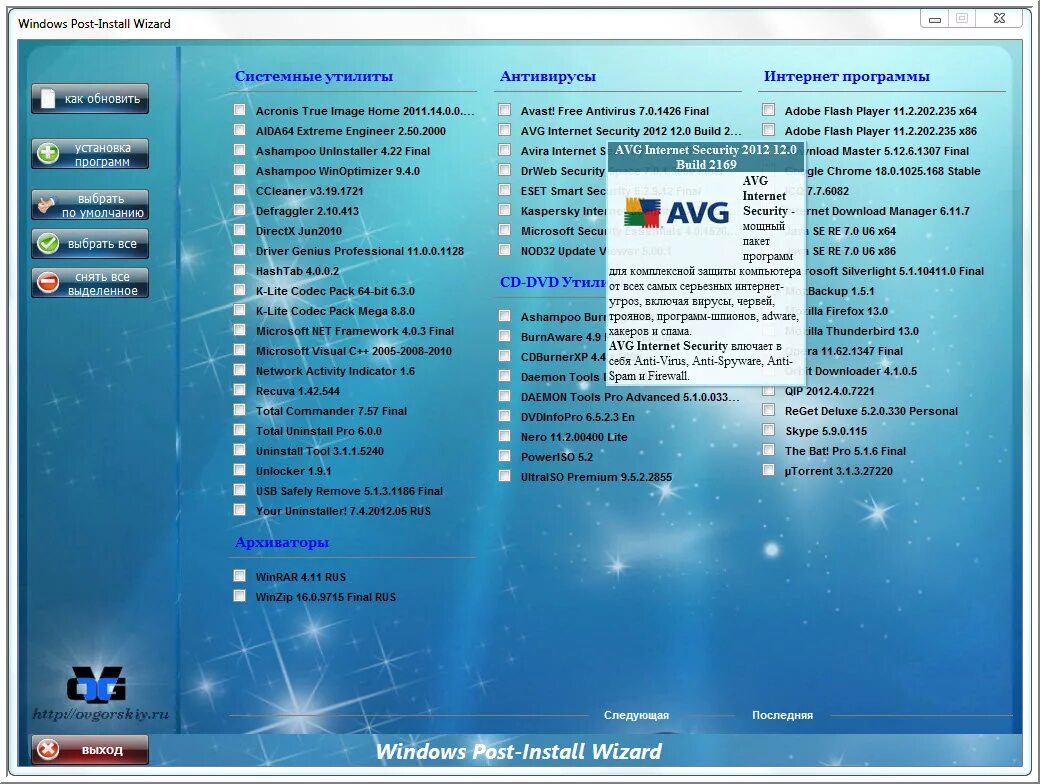Check AIDA64 Extreme Engineer checkbox
Viewport: 1040px width, 784px height.
point(239,129)
